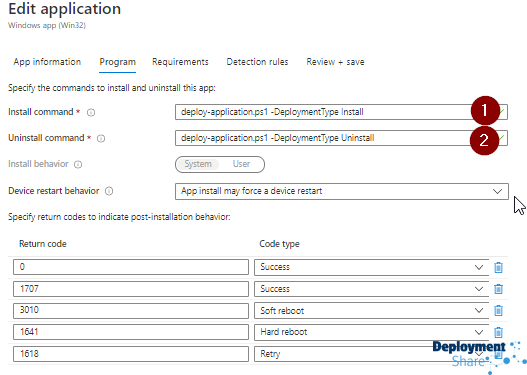Show info tooltip for Uninstall command
This screenshot has height=375, width=527.
[101, 138]
